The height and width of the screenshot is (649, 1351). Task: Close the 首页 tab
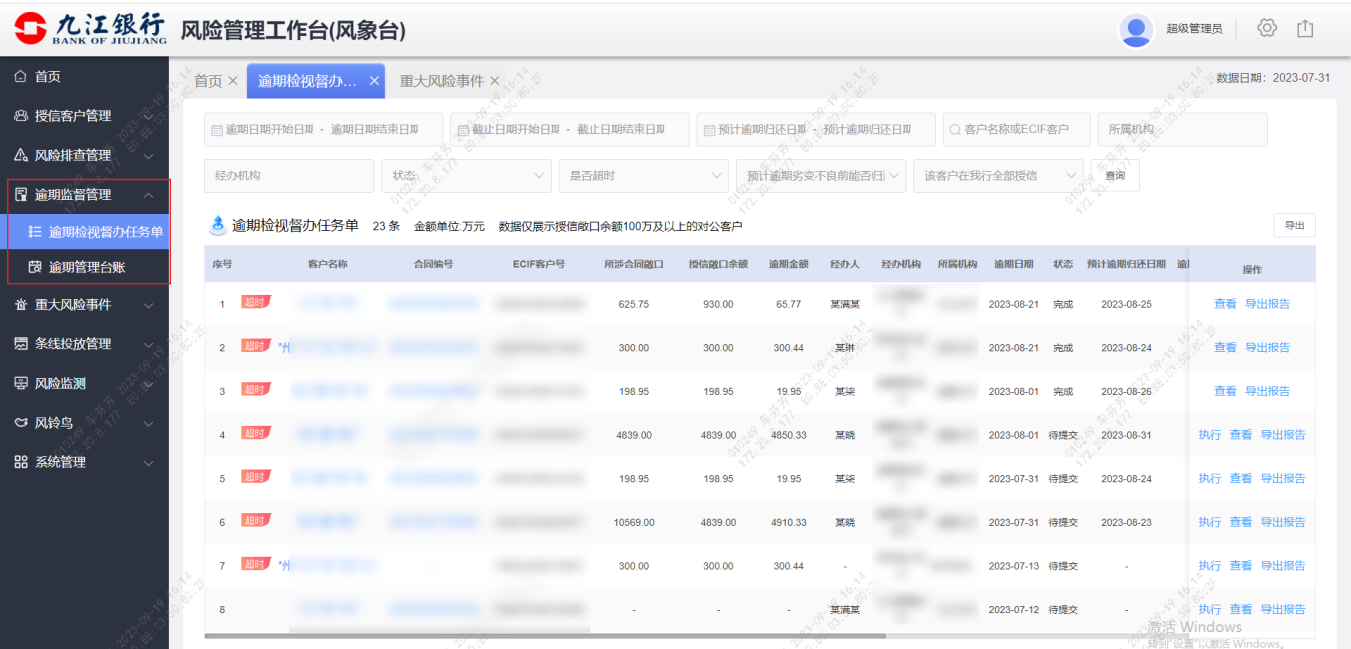tap(233, 81)
